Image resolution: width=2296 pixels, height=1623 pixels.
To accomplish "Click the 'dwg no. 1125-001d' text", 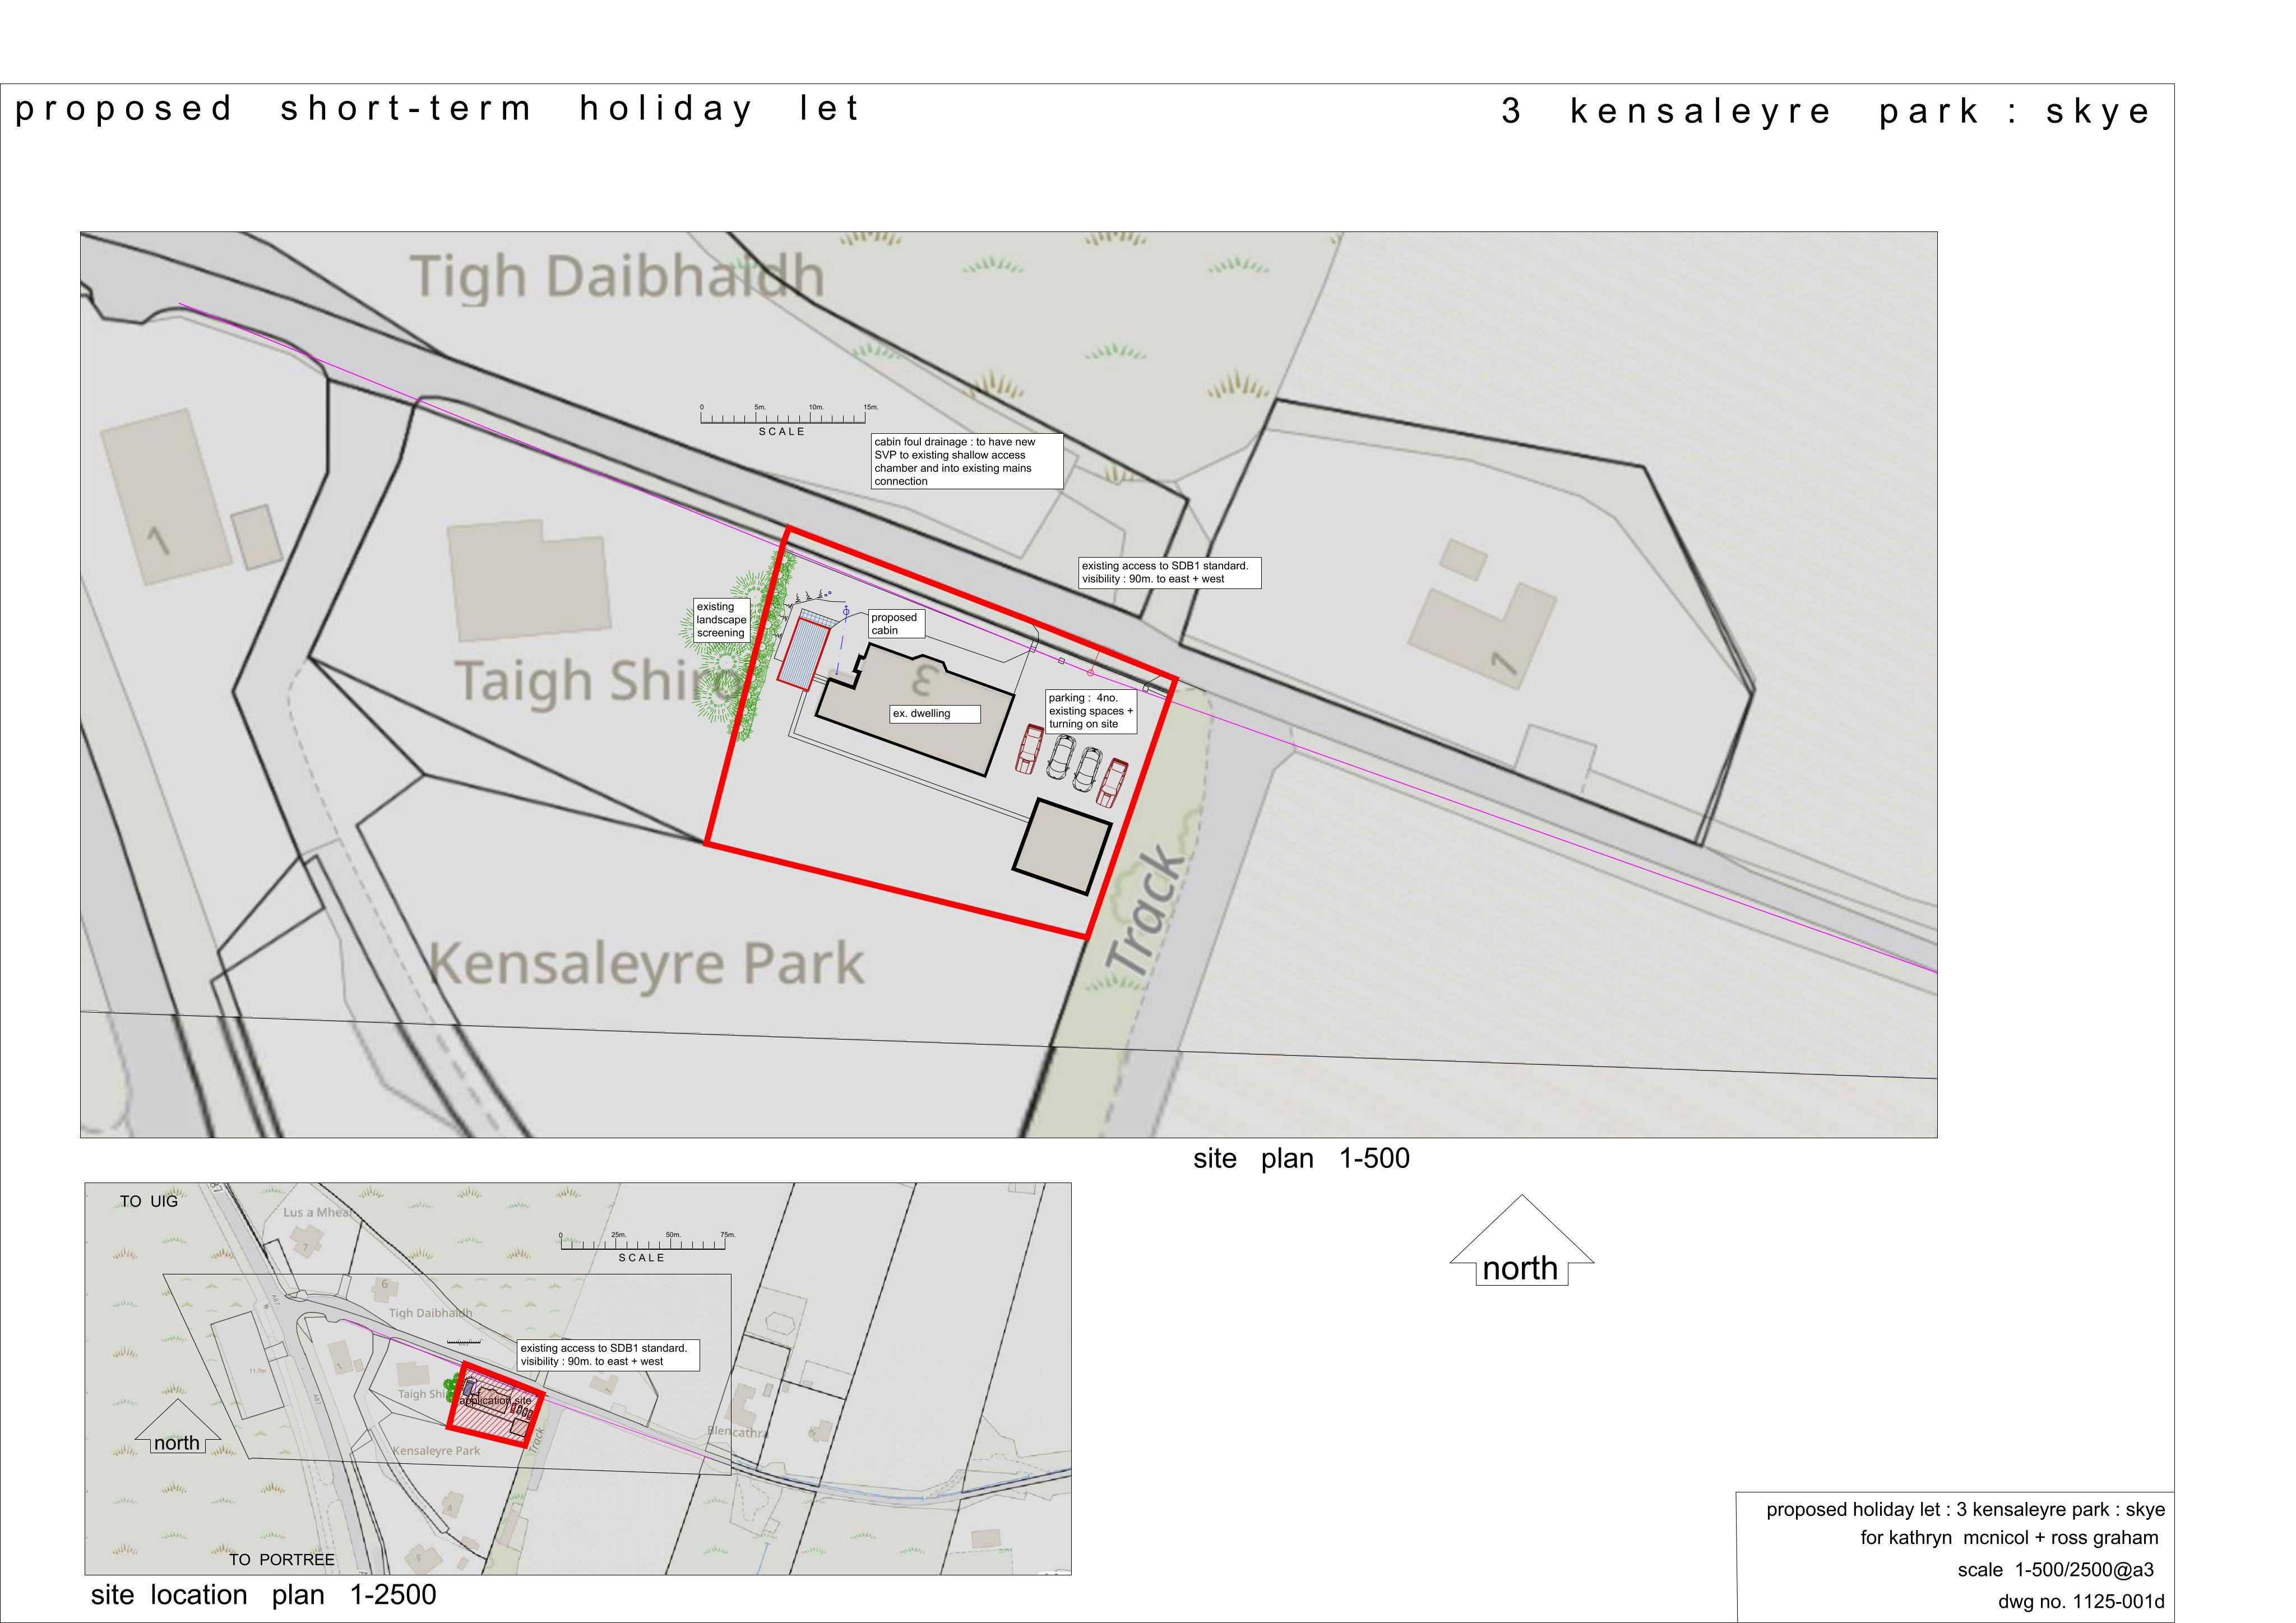I will (x=2081, y=1602).
